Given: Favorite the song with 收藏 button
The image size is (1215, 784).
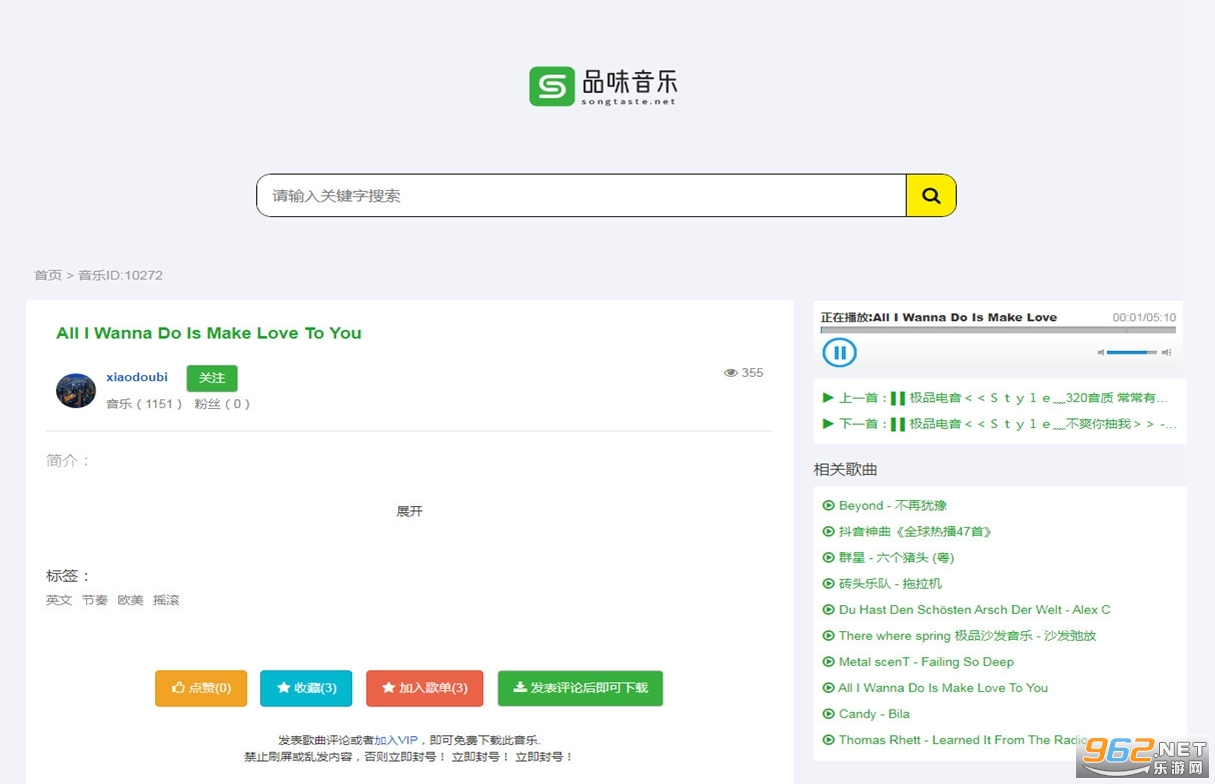Looking at the screenshot, I should tap(306, 688).
